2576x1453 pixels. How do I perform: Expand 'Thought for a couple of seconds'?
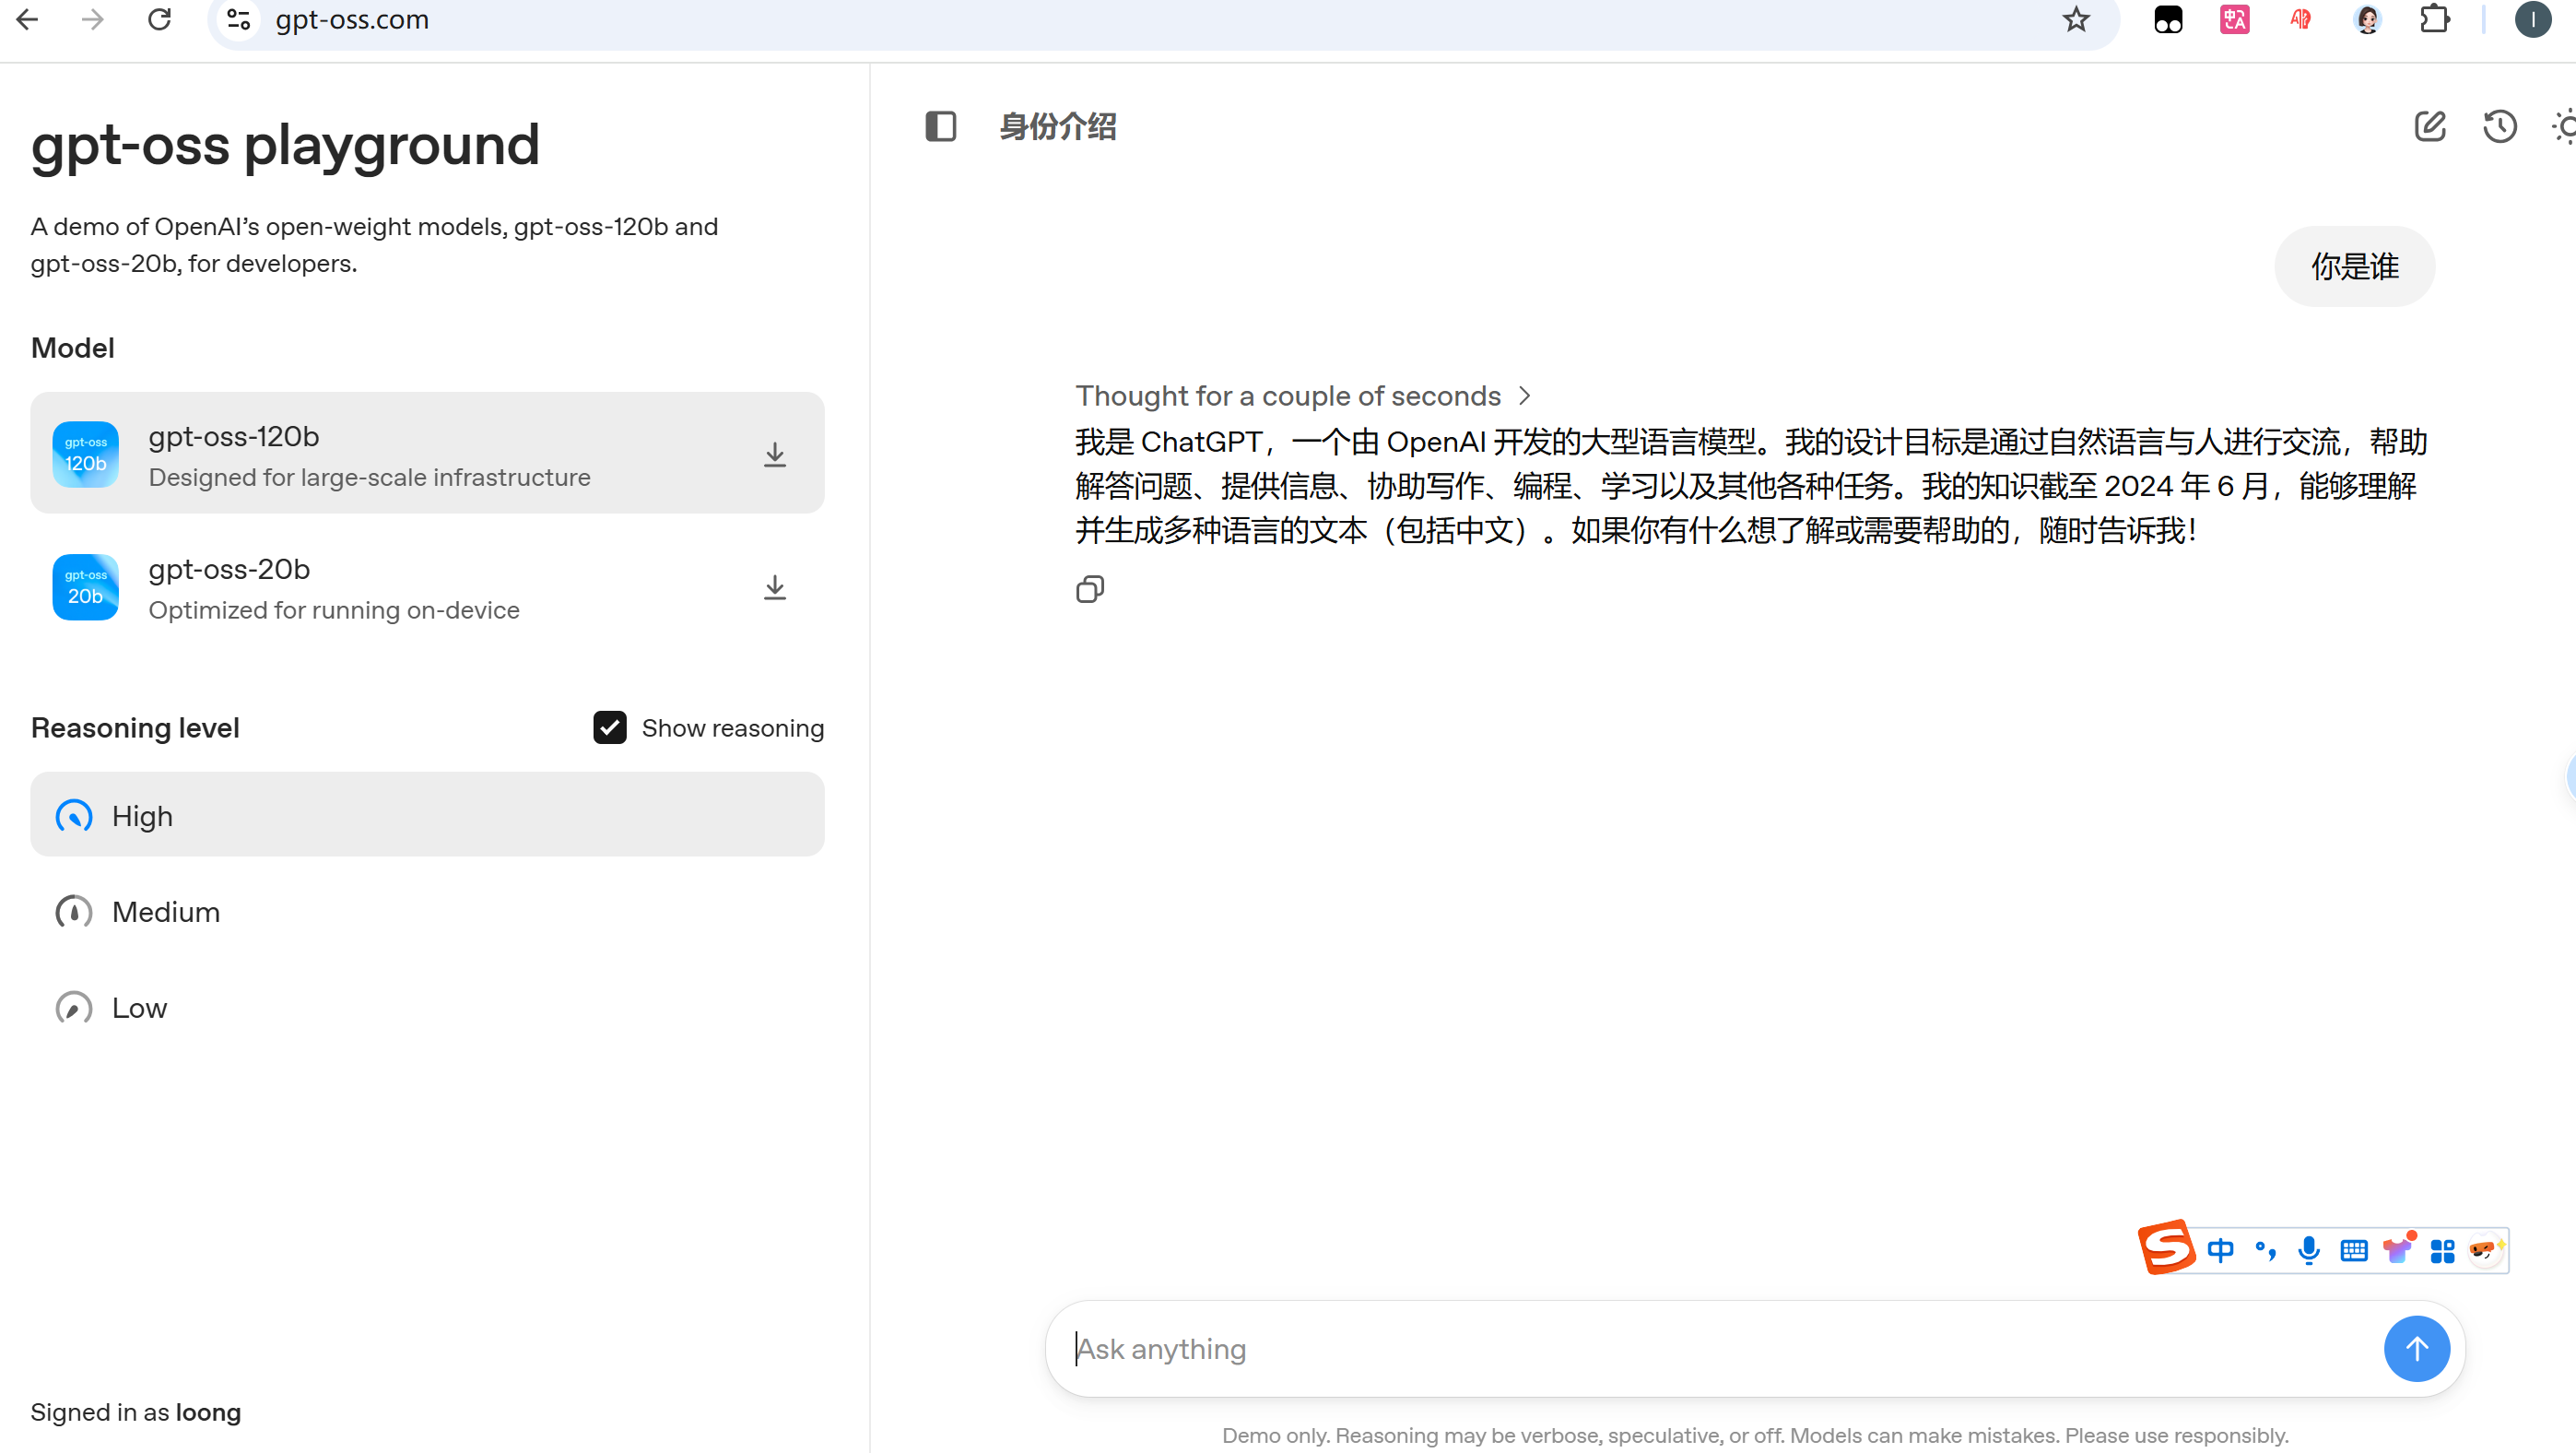(x=1302, y=396)
